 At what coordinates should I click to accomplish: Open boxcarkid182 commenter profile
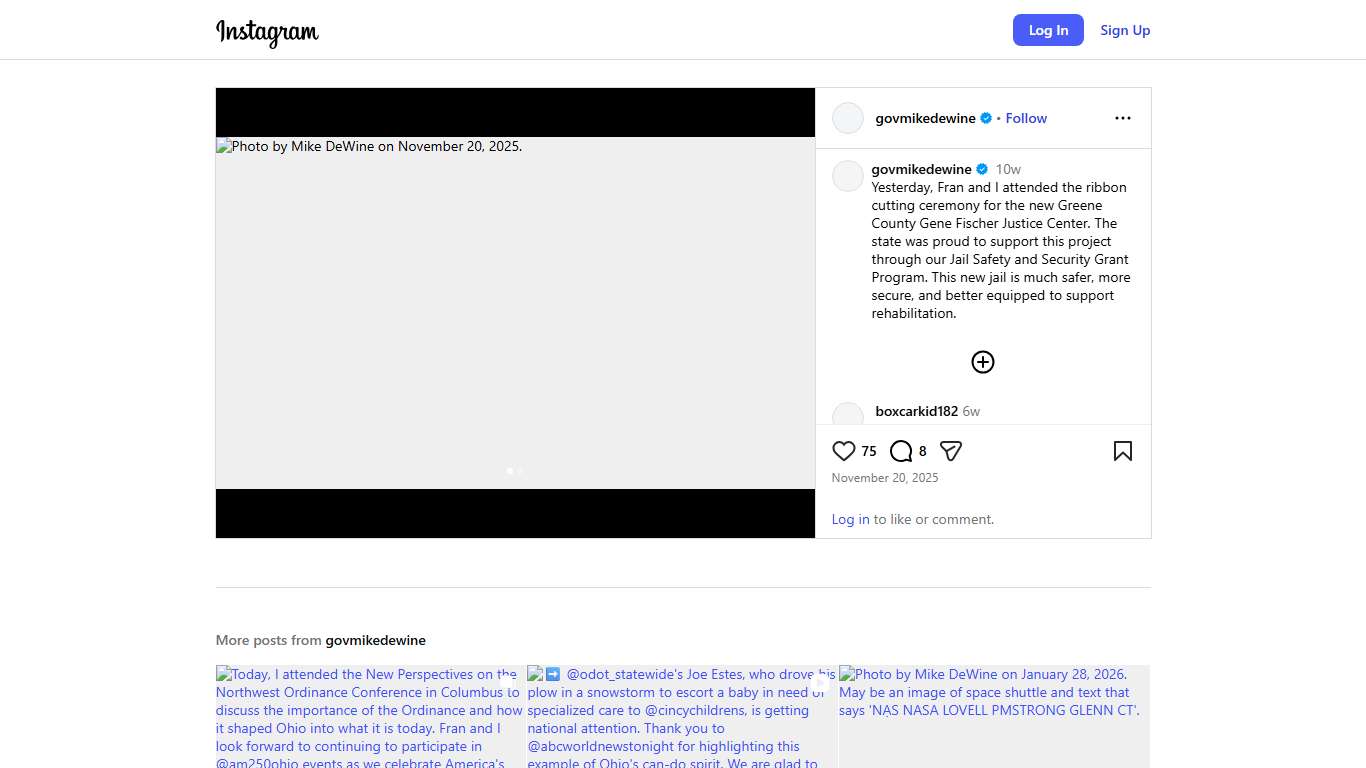tap(916, 411)
